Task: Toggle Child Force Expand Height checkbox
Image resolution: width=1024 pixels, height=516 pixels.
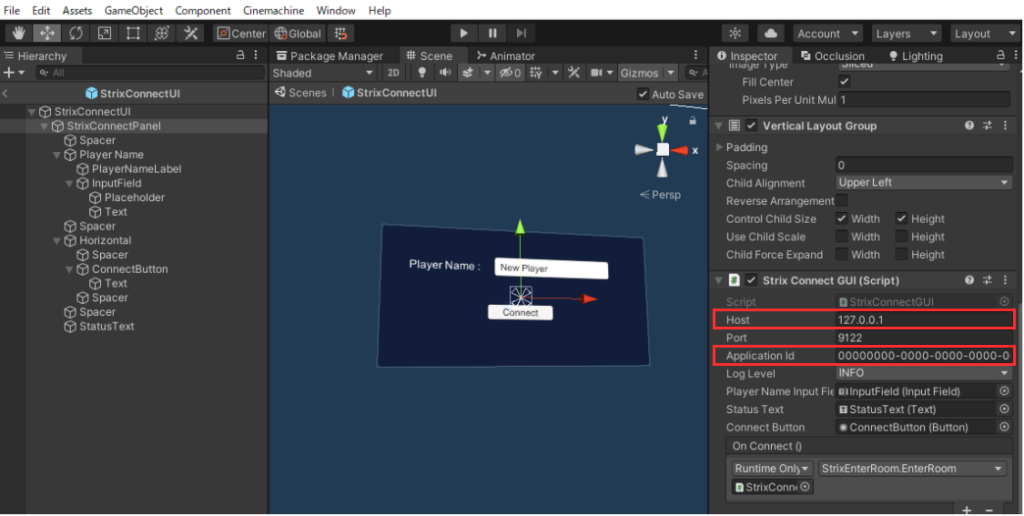Action: click(901, 254)
